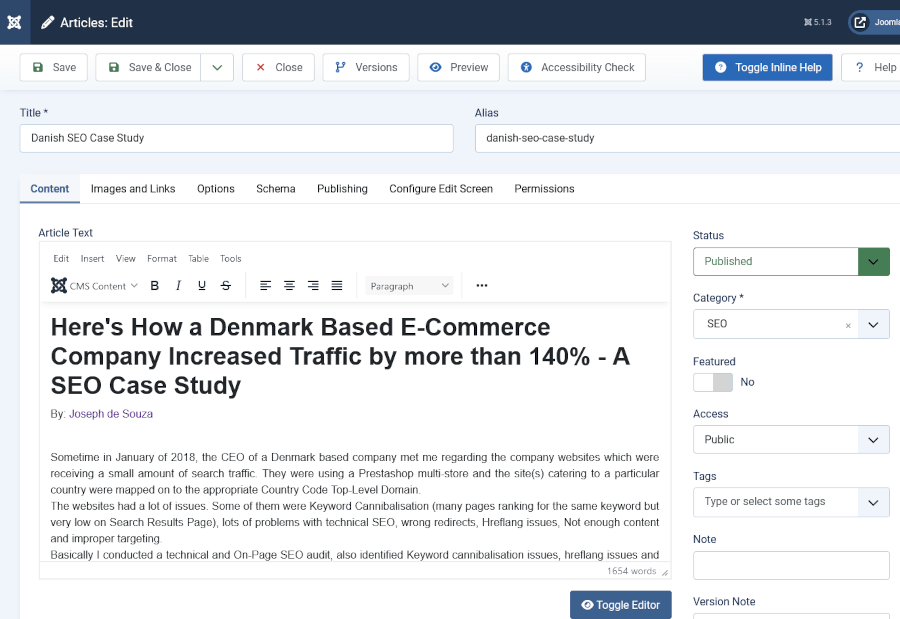Screen dimensions: 900x619
Task: Open the Publishing tab
Action: pyautogui.click(x=342, y=189)
